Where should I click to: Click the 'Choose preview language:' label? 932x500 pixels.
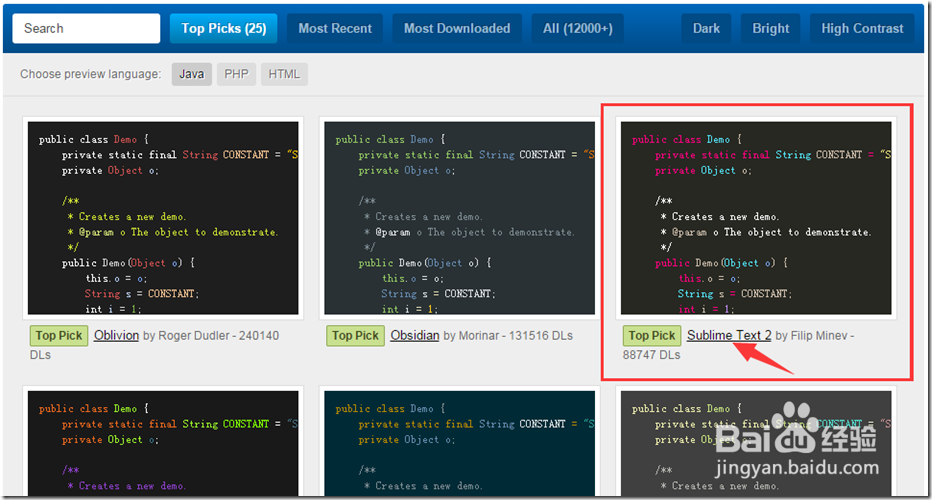pos(90,74)
